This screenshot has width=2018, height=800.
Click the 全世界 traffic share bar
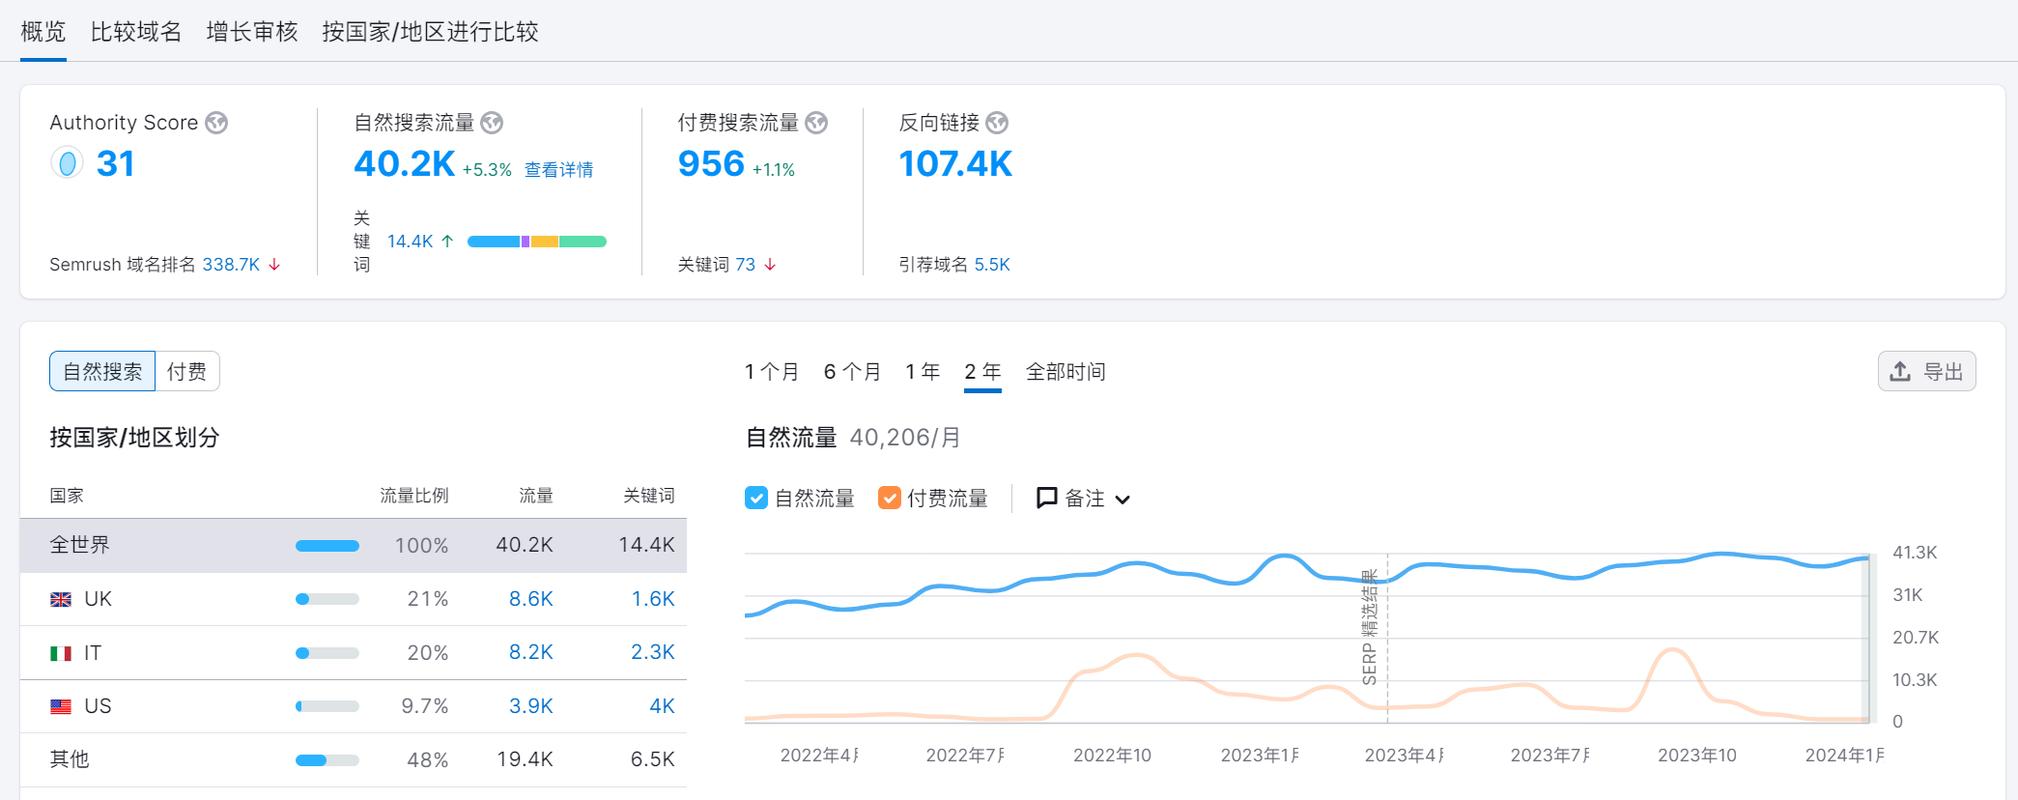(327, 546)
